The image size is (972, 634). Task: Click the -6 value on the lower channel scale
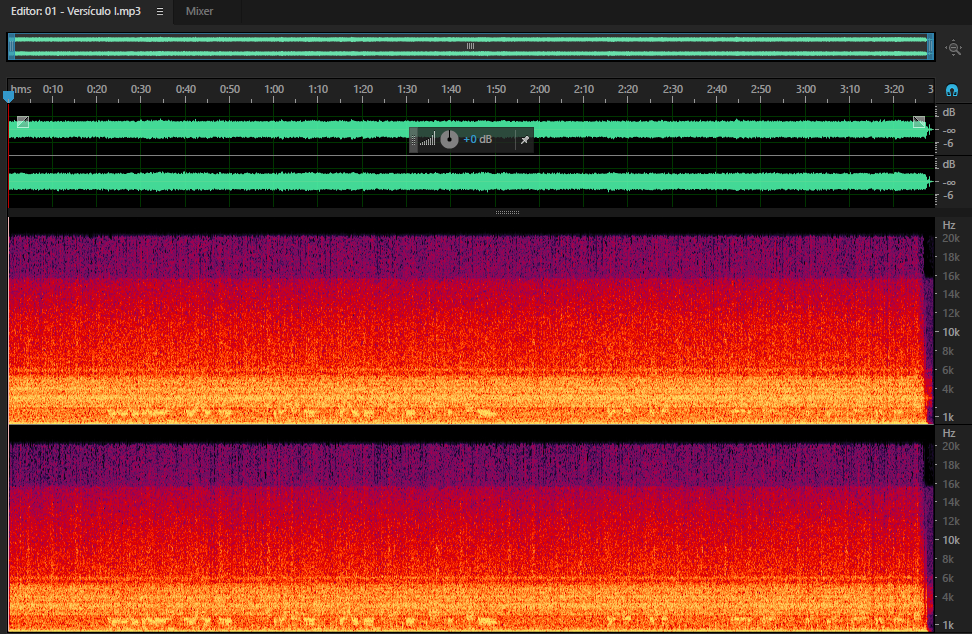(948, 195)
